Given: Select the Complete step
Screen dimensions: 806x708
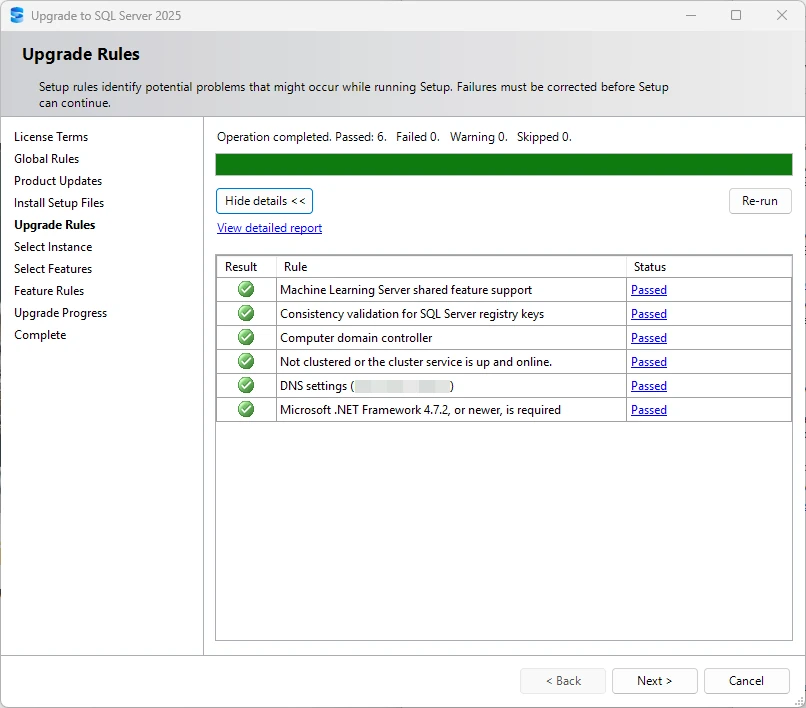Looking at the screenshot, I should [x=40, y=335].
